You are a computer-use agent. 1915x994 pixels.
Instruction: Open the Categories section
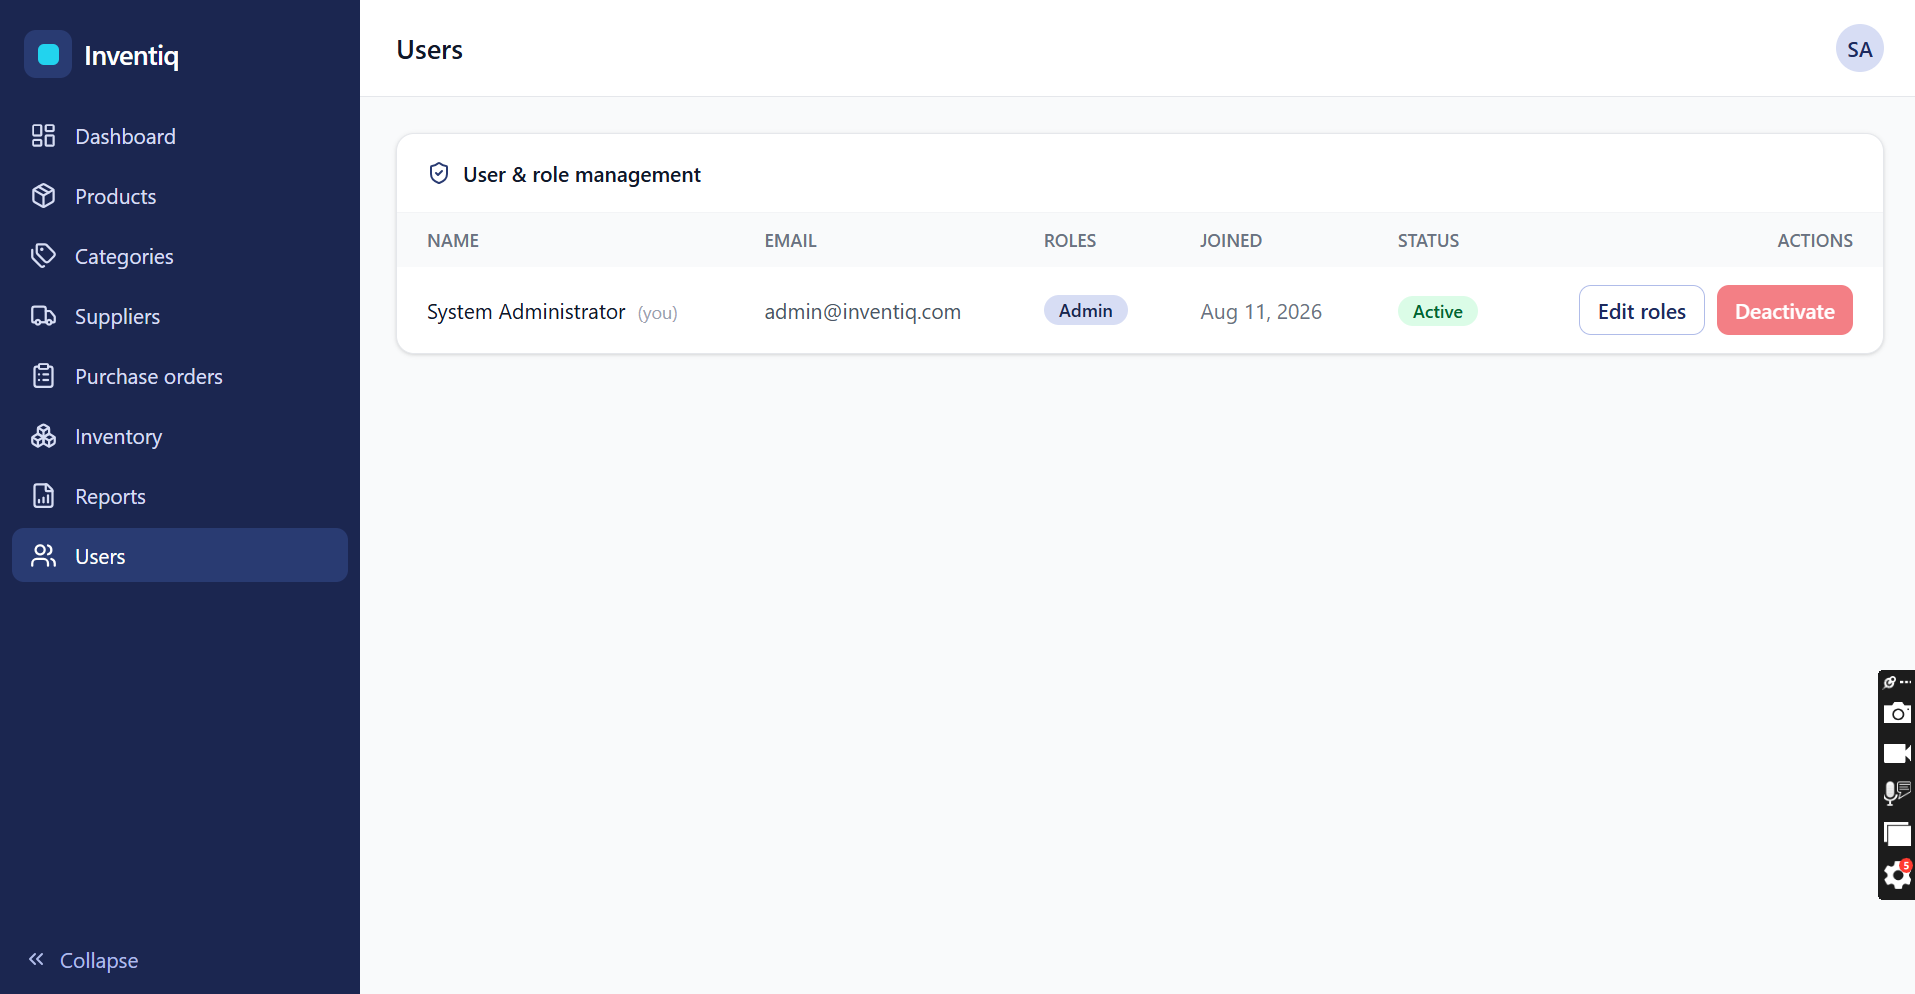pyautogui.click(x=180, y=256)
